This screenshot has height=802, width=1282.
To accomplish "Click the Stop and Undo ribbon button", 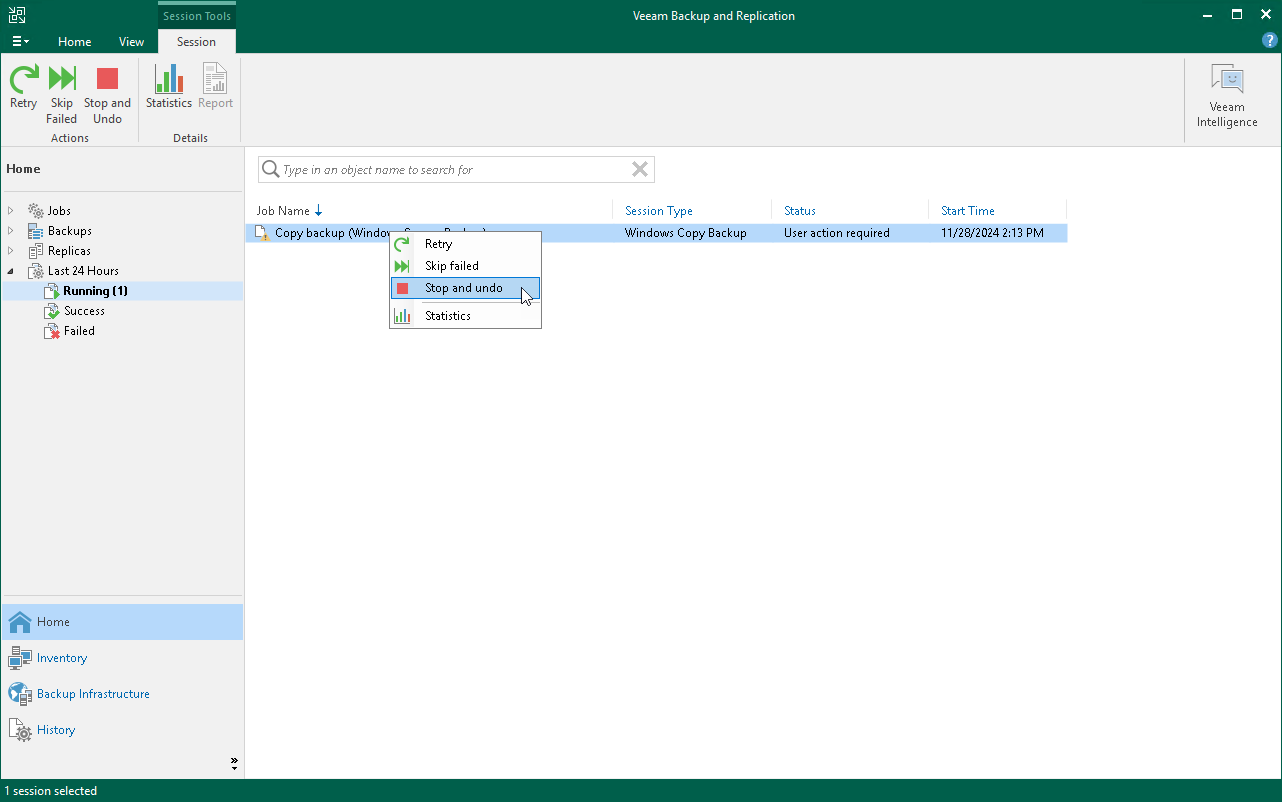I will pos(107,95).
